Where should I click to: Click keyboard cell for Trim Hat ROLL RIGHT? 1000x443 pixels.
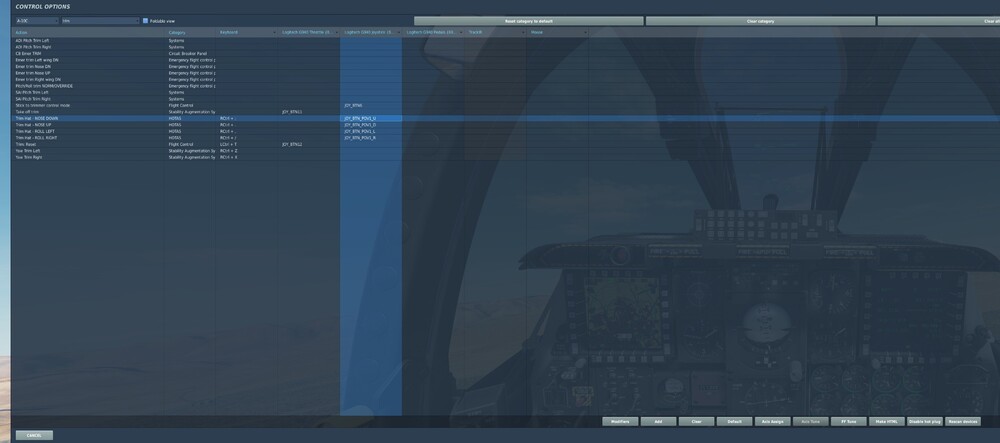point(247,138)
